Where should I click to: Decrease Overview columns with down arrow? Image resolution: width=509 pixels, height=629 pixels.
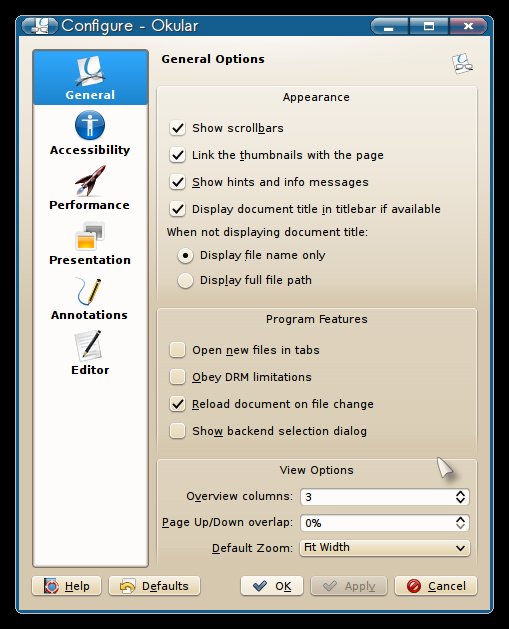click(460, 501)
